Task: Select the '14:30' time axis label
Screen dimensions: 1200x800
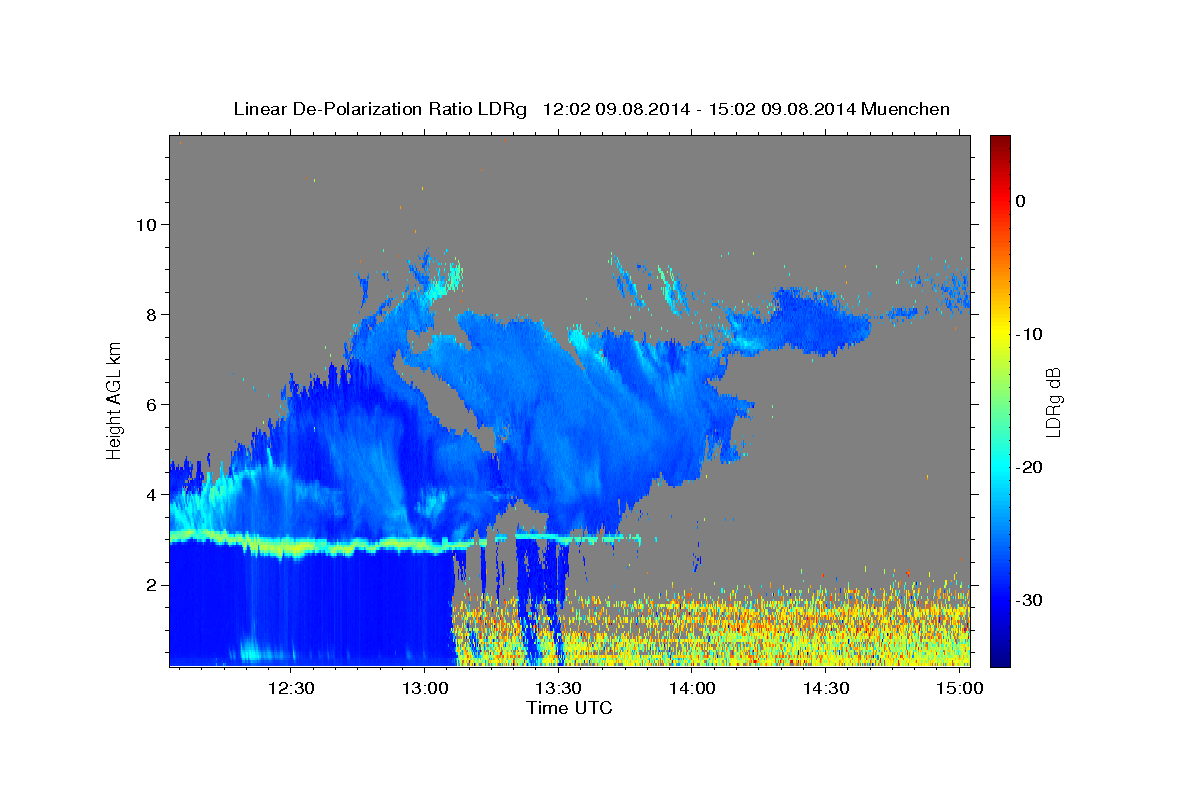Action: [x=826, y=689]
